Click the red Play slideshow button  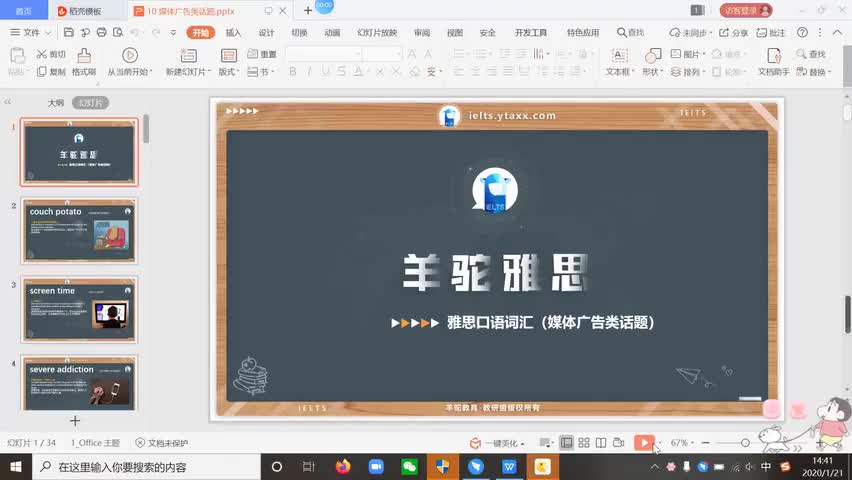[x=644, y=442]
